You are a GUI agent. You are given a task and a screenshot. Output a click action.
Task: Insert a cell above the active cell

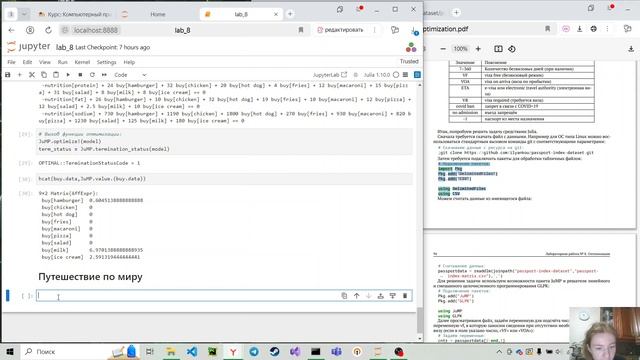[380, 296]
